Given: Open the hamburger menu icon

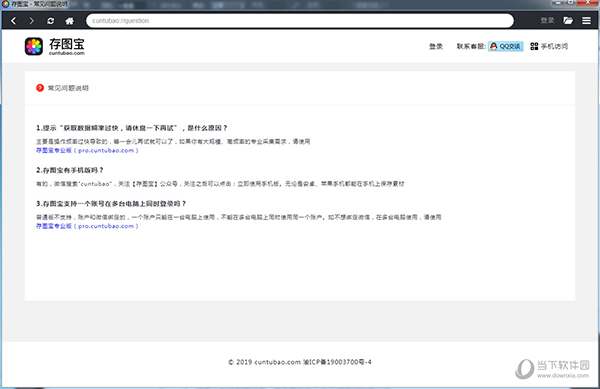Looking at the screenshot, I should [586, 21].
